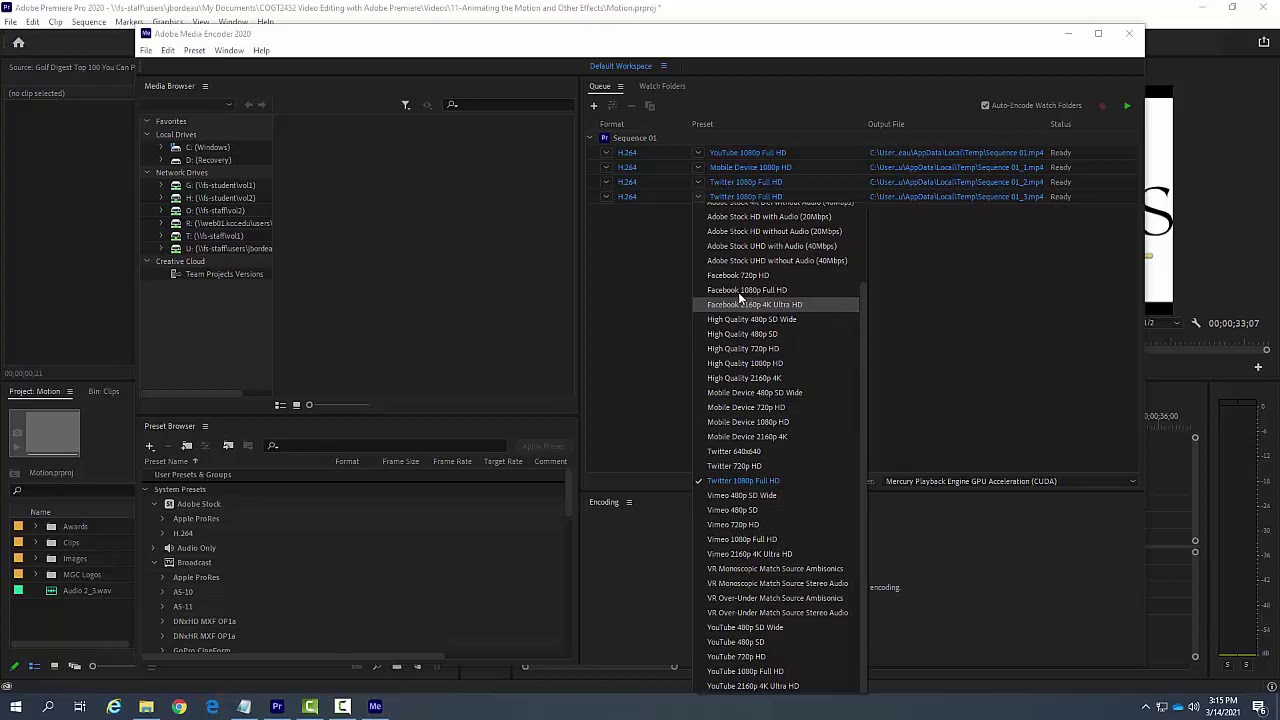Expand the C: (Windows) drive
Image resolution: width=1280 pixels, height=720 pixels.
coord(161,148)
